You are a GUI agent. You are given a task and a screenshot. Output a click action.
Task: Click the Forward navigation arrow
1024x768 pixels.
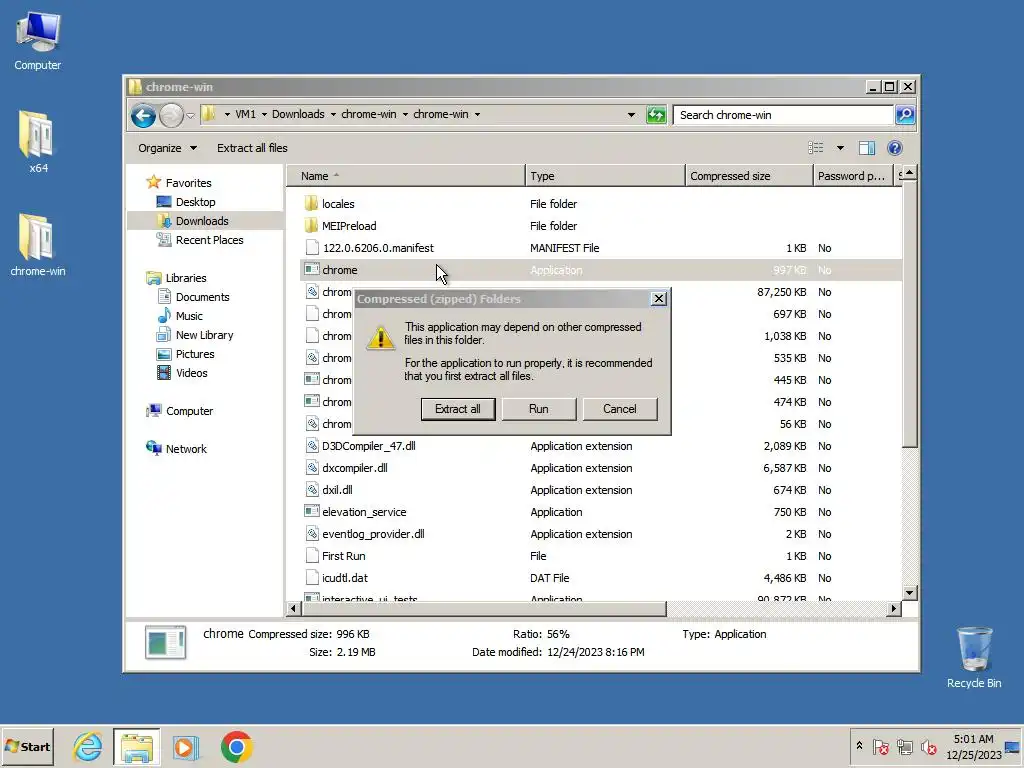pos(171,116)
